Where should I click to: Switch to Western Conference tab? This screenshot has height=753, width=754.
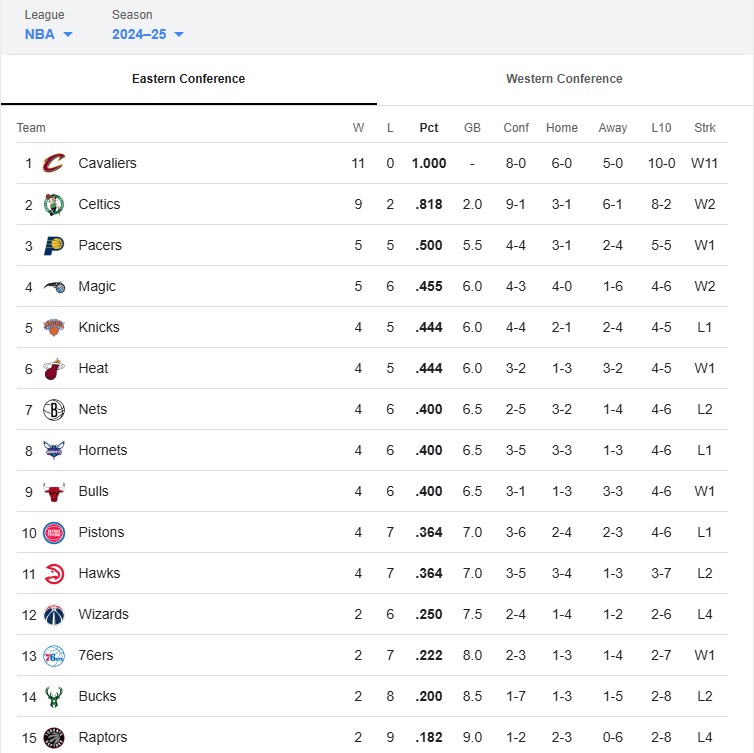click(x=564, y=79)
